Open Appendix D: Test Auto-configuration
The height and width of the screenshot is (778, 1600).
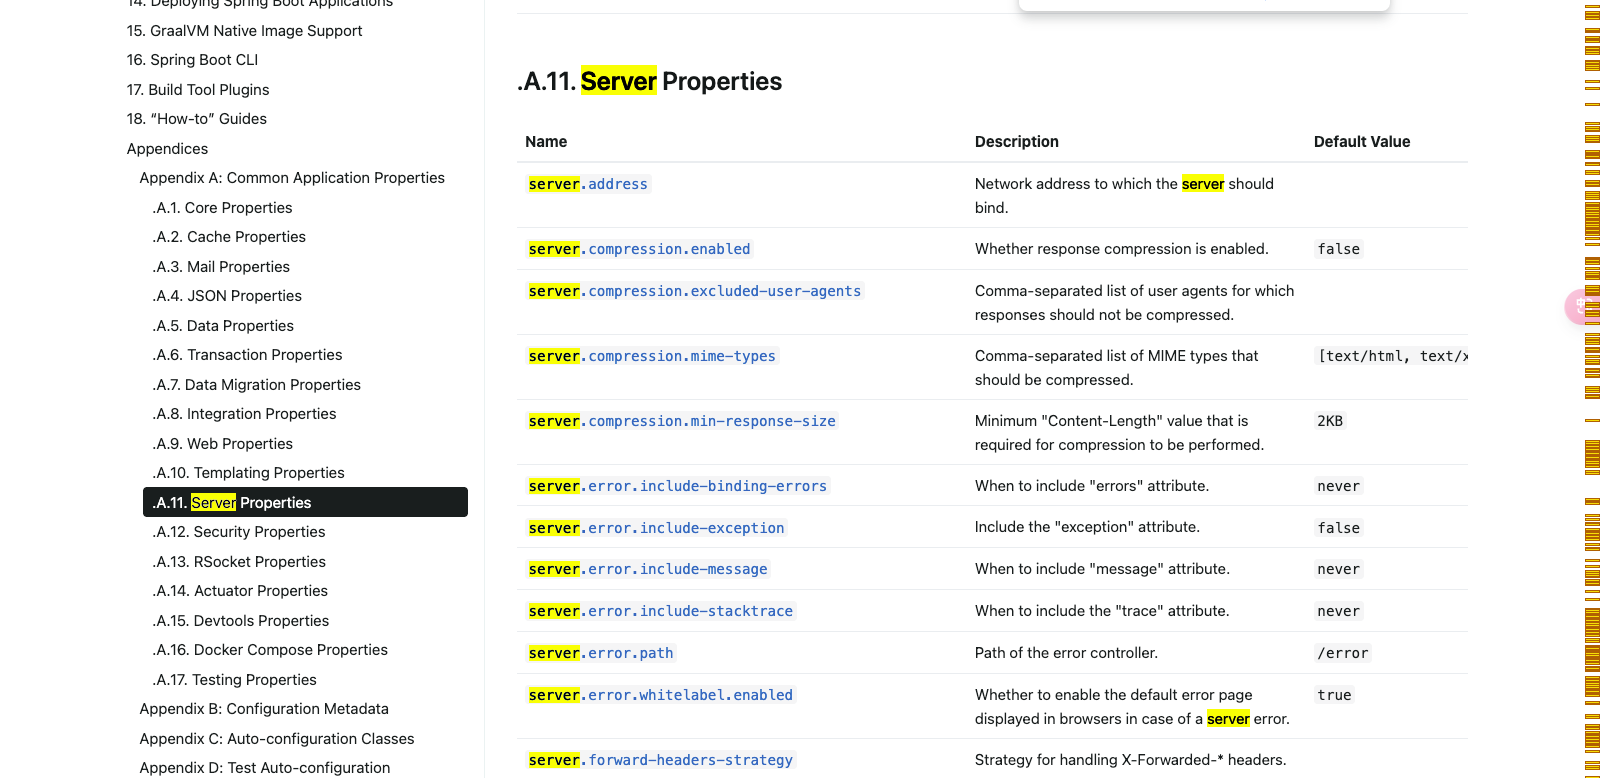[265, 768]
